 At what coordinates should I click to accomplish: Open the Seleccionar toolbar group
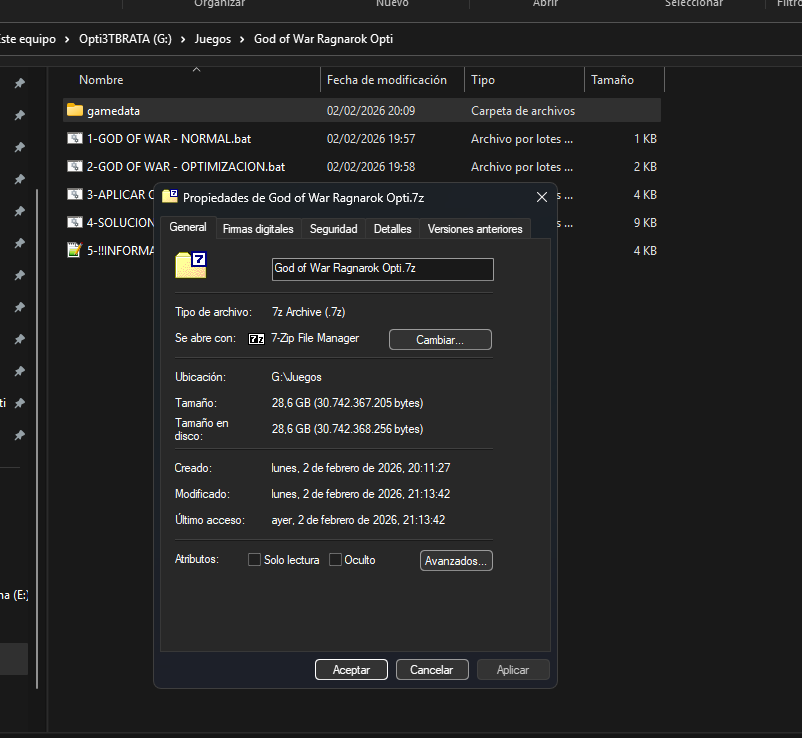(x=694, y=4)
